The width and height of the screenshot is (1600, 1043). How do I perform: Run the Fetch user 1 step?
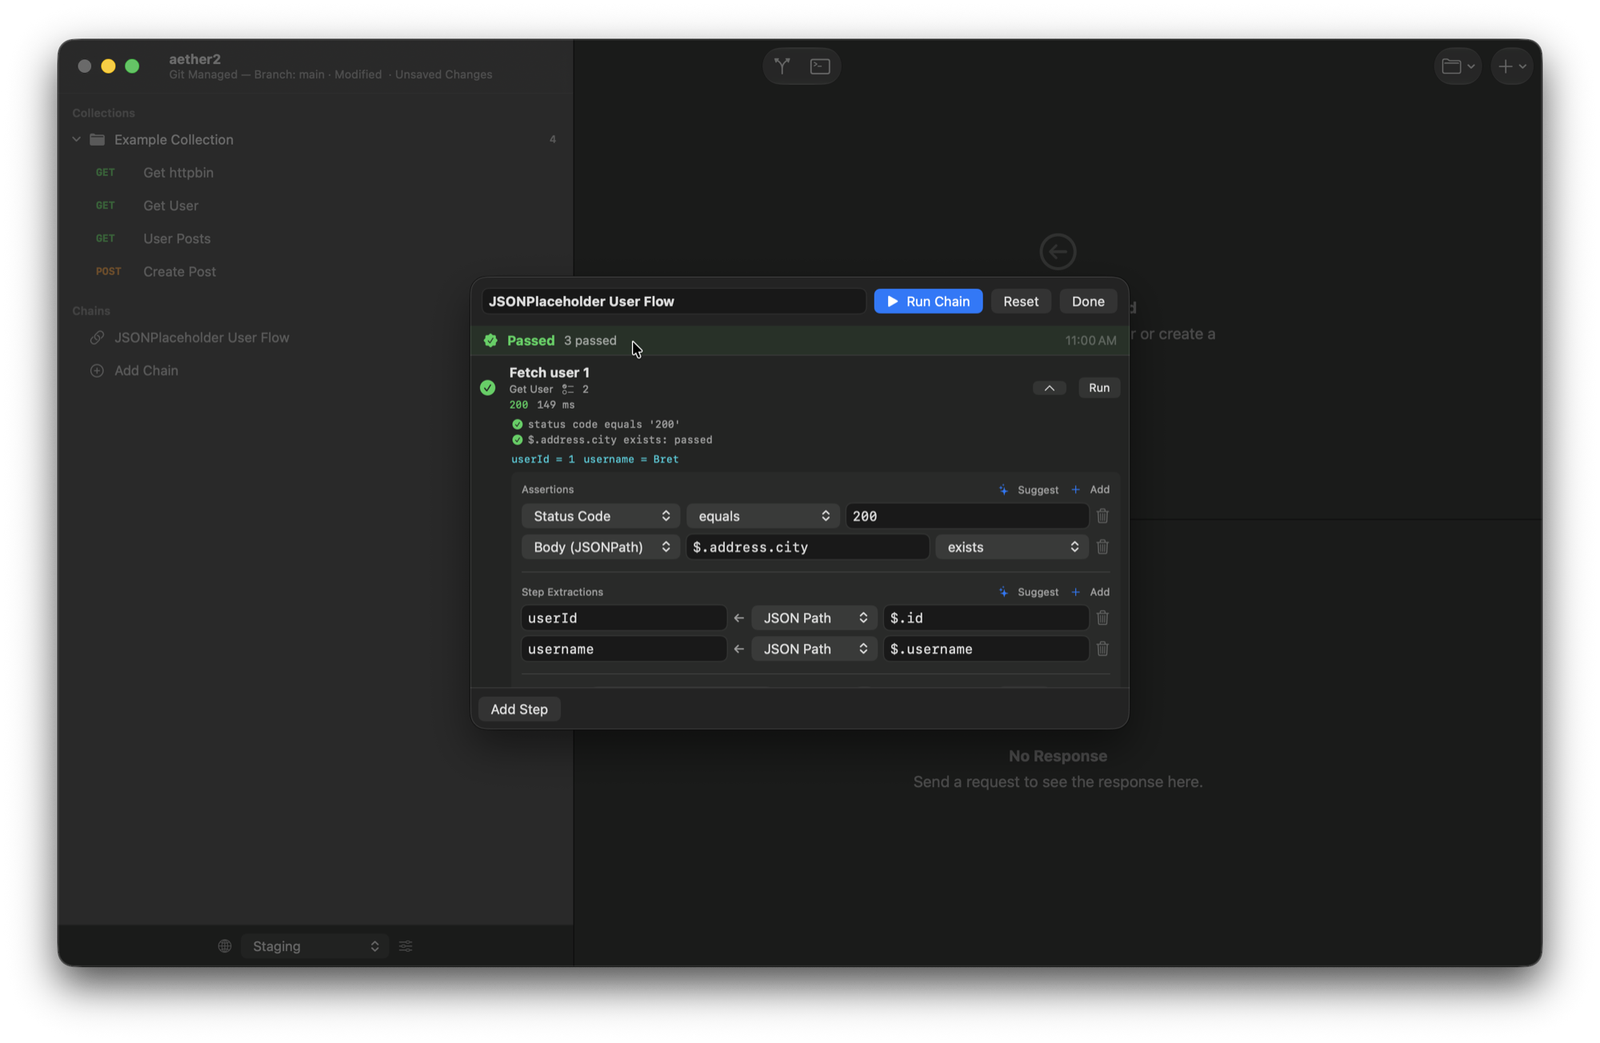coord(1099,388)
